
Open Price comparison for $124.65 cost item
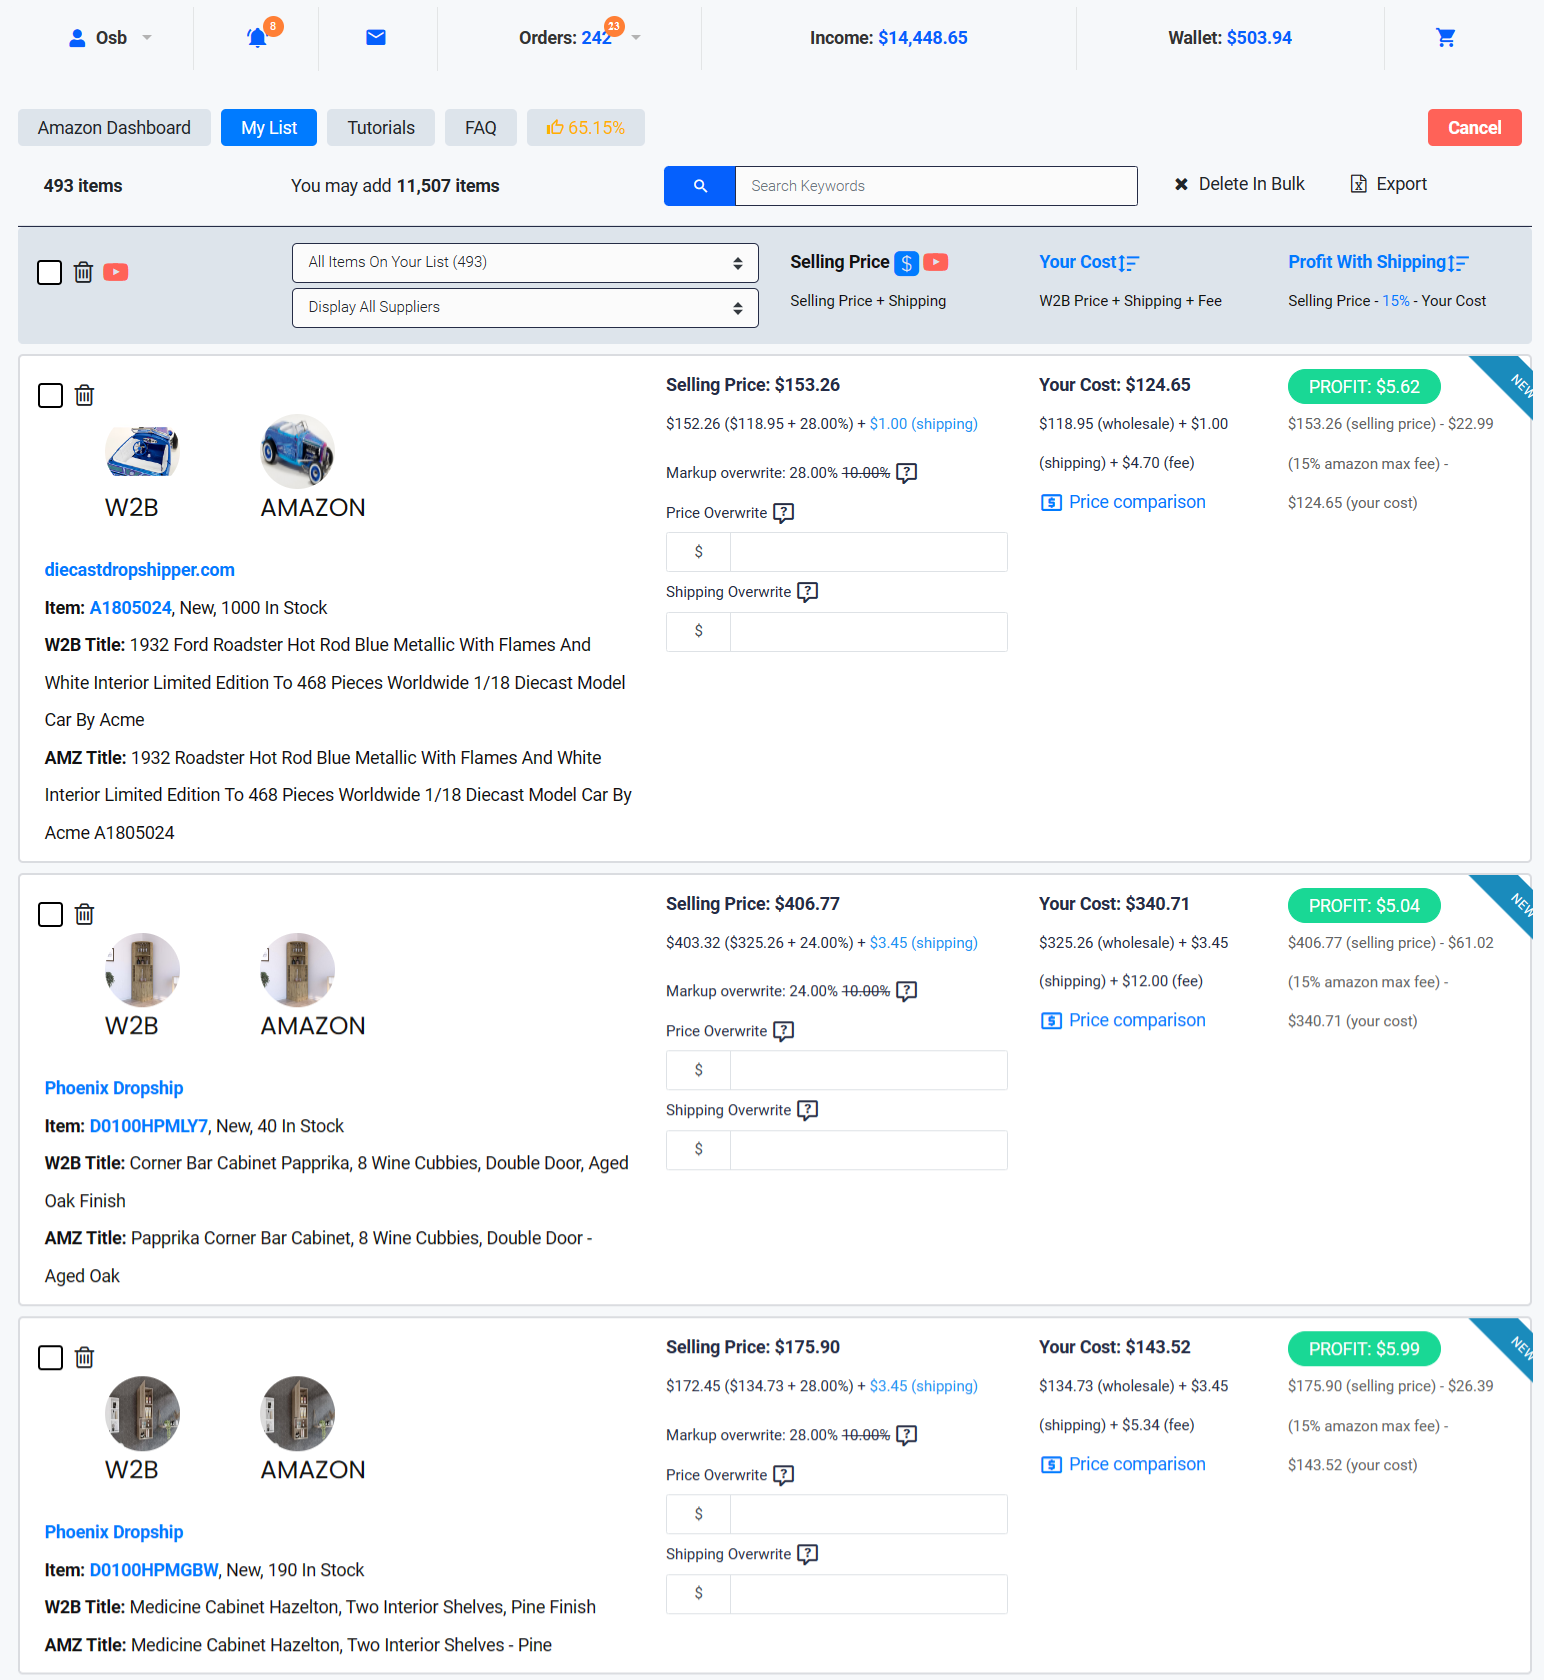[1123, 502]
